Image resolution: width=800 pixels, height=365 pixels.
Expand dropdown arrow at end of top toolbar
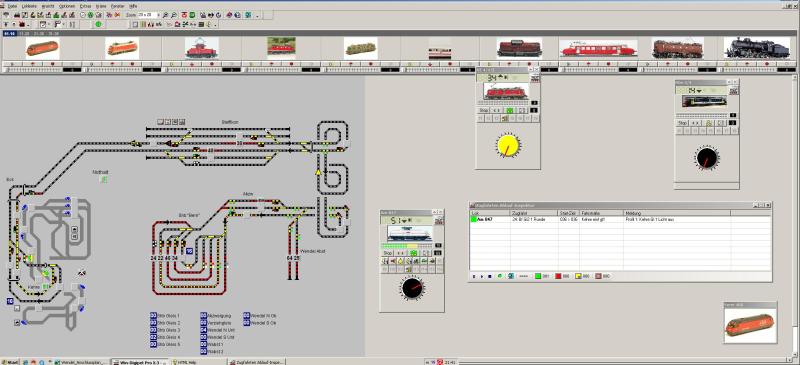tap(258, 16)
